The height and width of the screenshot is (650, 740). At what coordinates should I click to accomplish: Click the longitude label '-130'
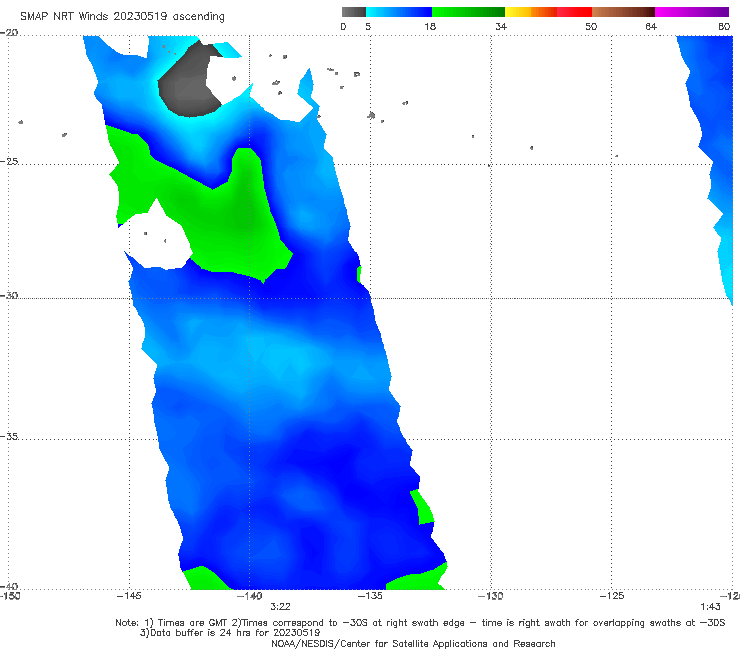click(491, 596)
